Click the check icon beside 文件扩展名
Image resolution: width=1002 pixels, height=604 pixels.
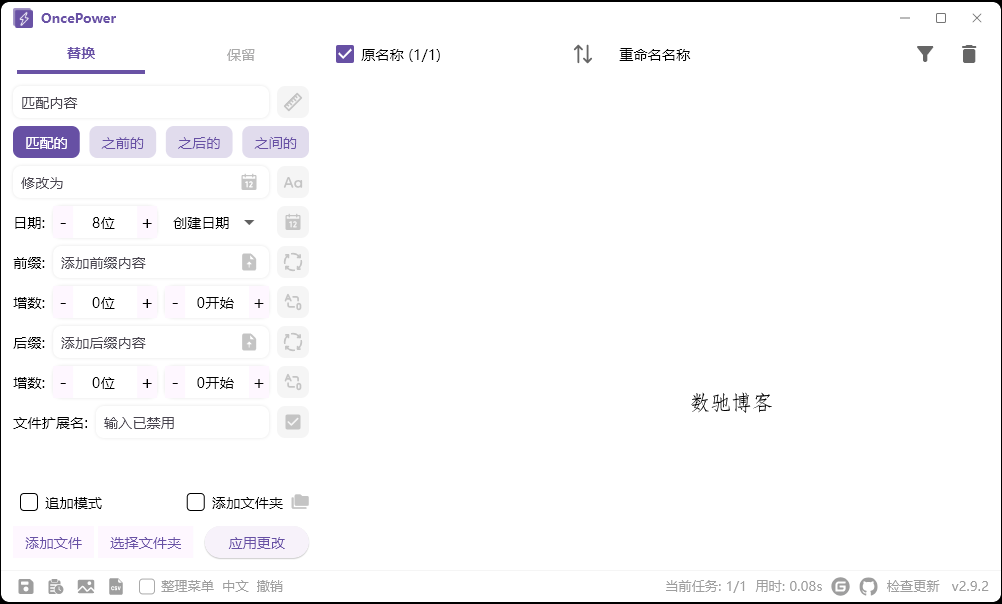[293, 422]
